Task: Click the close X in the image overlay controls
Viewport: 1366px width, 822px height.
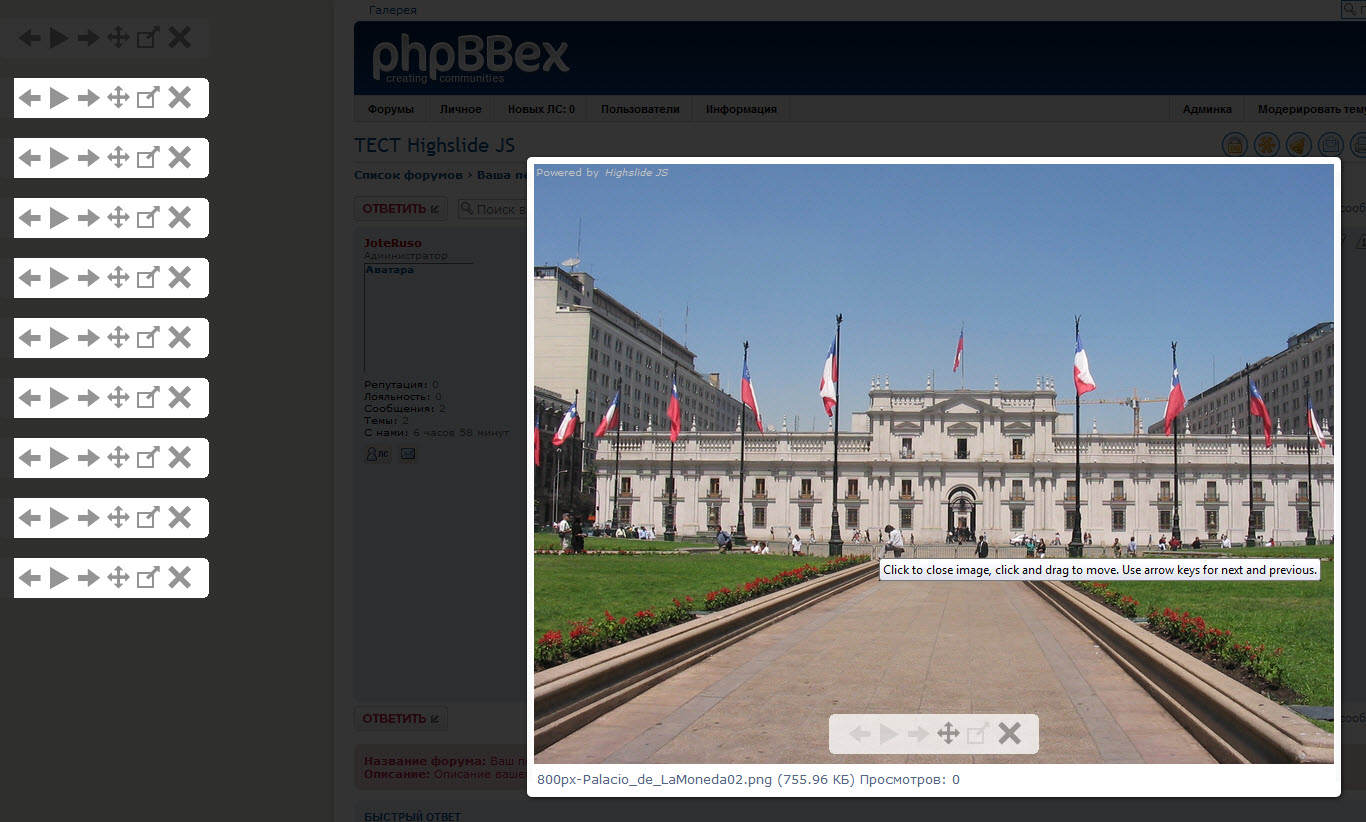Action: (x=1010, y=734)
